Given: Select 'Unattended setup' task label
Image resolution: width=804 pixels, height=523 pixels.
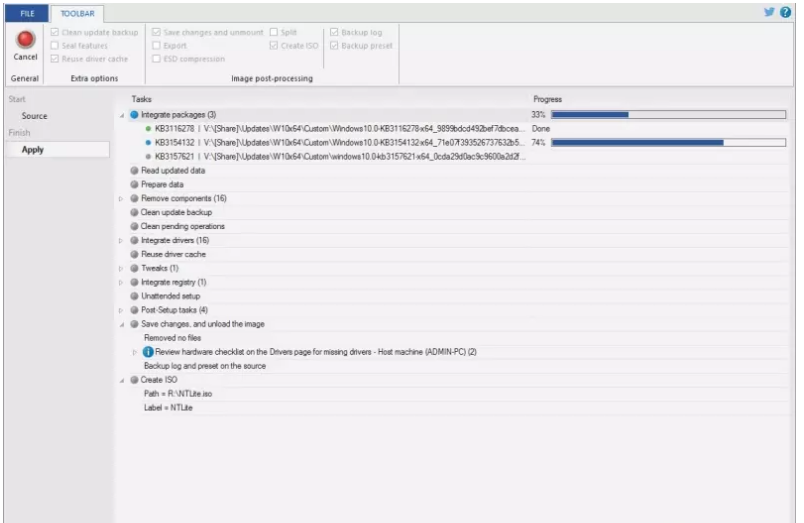Looking at the screenshot, I should (x=170, y=296).
